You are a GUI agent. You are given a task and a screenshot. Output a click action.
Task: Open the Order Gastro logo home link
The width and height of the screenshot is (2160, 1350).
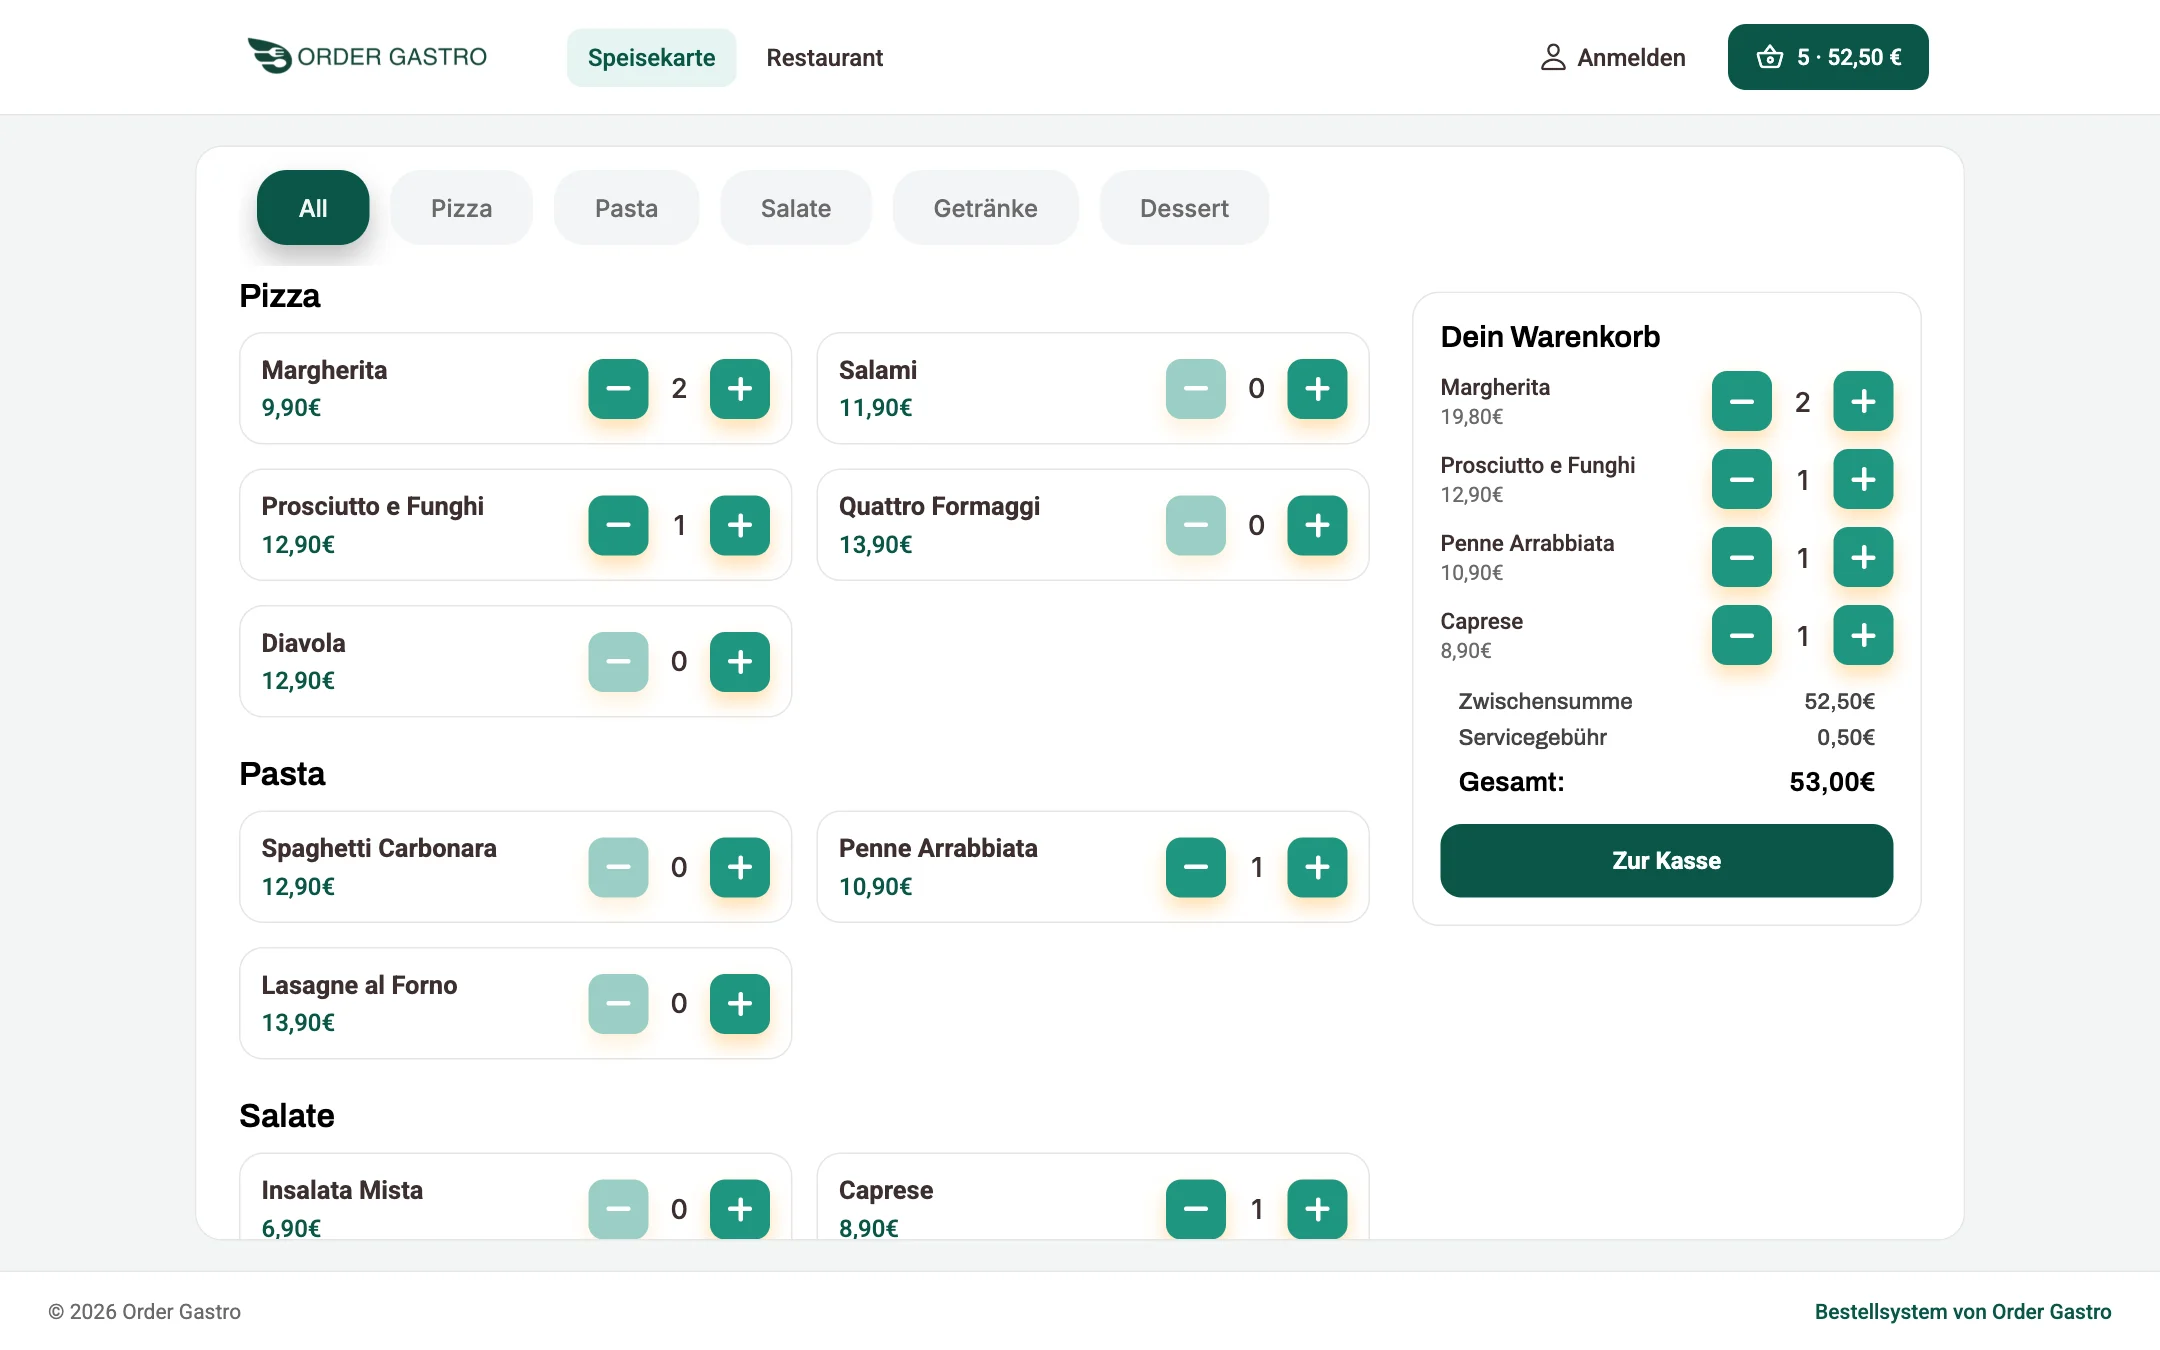point(367,56)
